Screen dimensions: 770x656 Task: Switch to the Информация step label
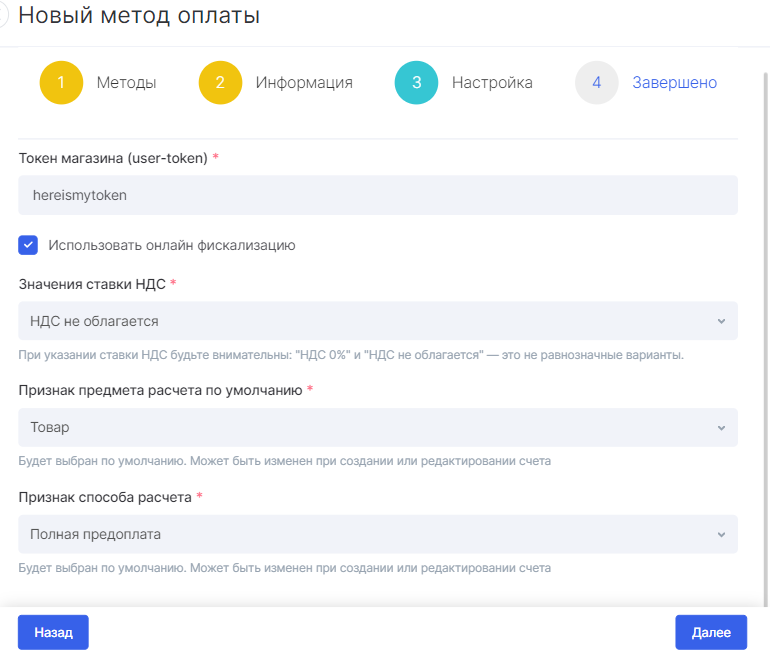(304, 82)
